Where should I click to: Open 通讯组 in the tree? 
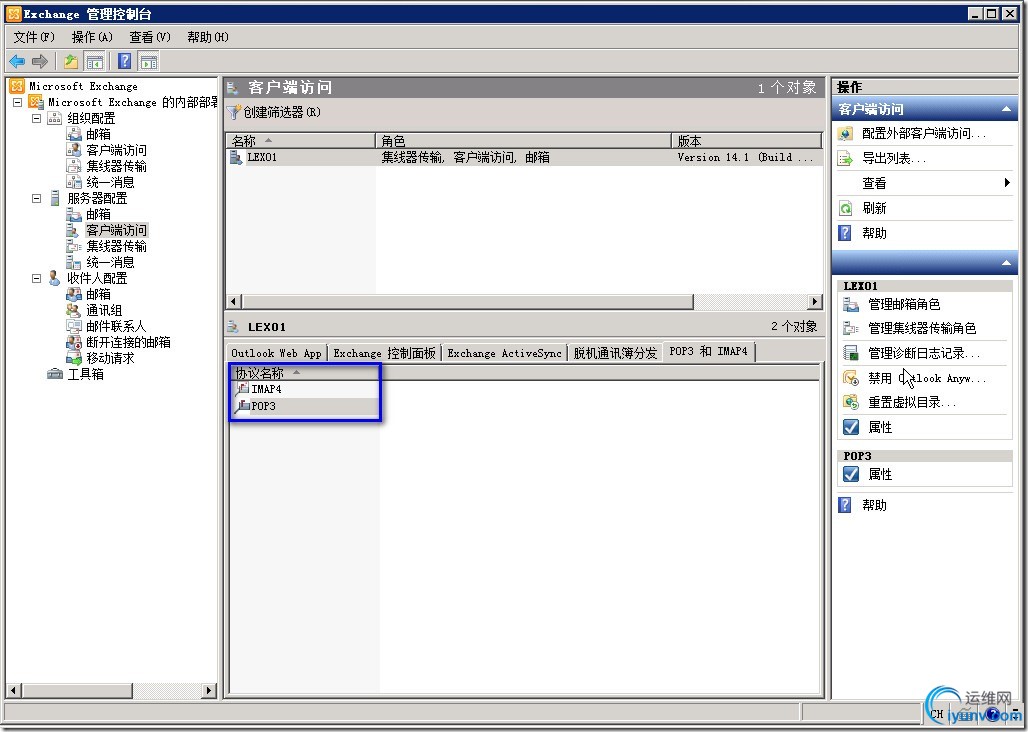tap(104, 310)
